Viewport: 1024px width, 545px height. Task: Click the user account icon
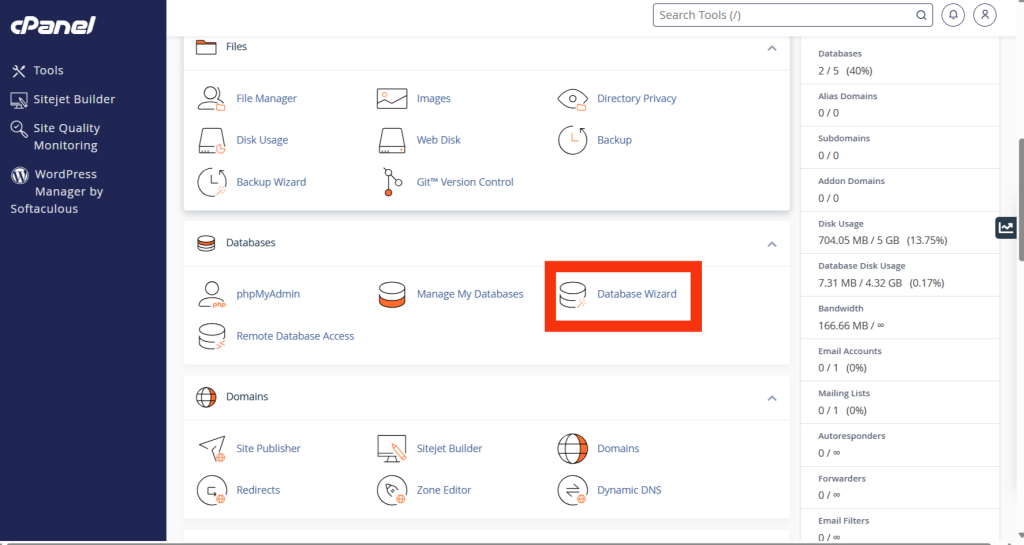985,15
